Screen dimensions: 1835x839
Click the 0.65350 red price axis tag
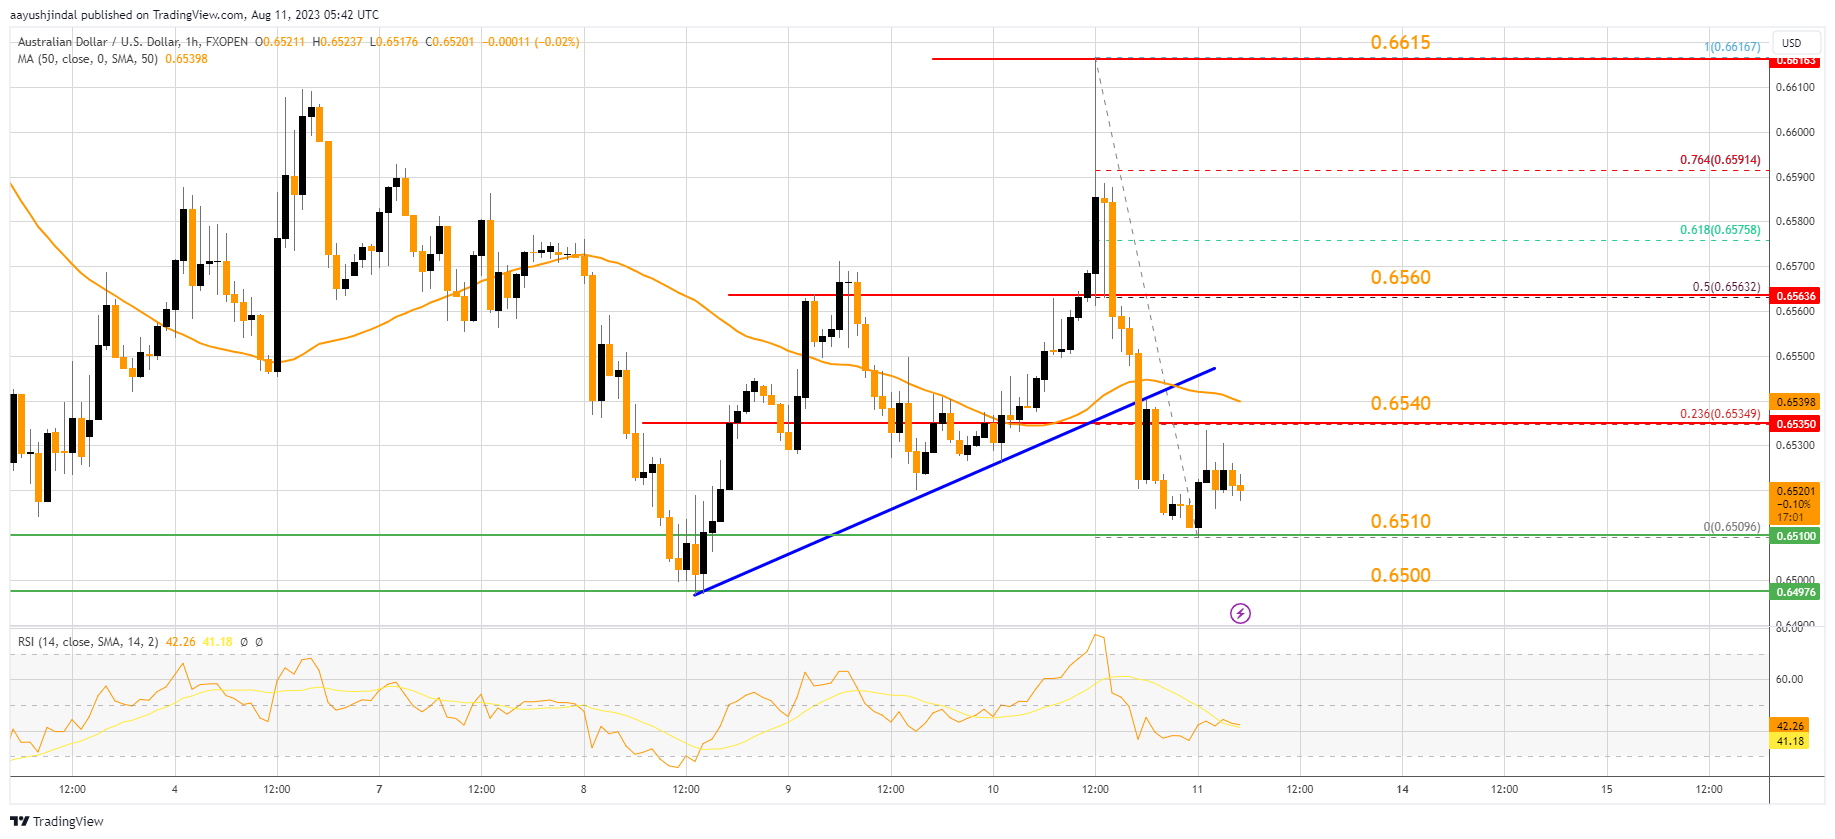(1795, 424)
